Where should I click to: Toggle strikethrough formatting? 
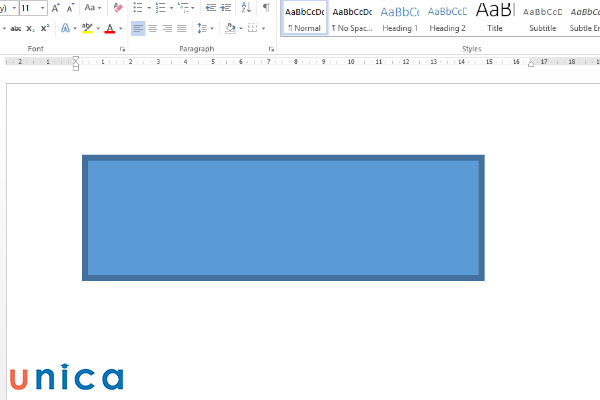(16, 28)
